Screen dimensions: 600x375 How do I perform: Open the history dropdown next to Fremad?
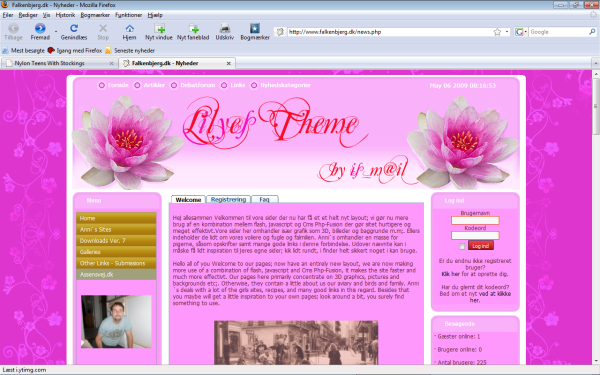[56, 31]
